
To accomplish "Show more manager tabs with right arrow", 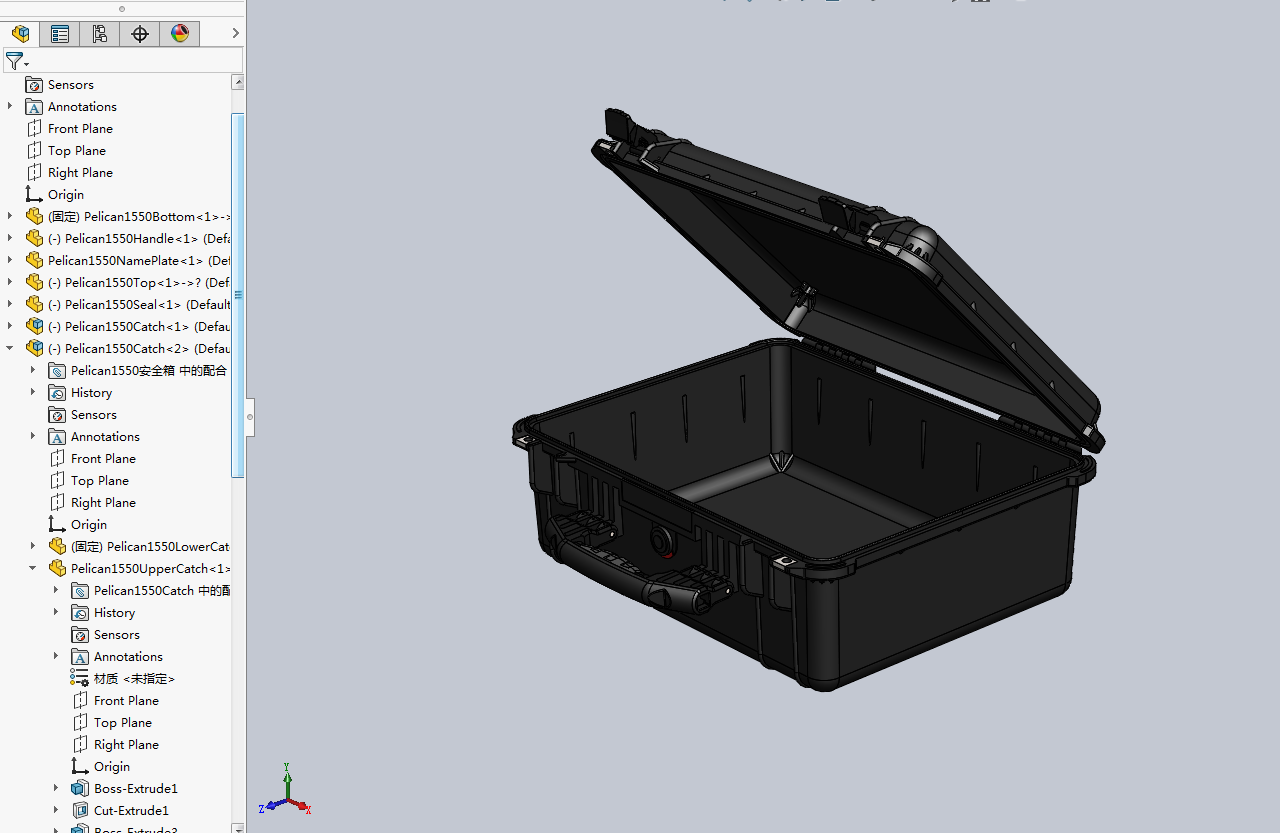I will point(235,34).
